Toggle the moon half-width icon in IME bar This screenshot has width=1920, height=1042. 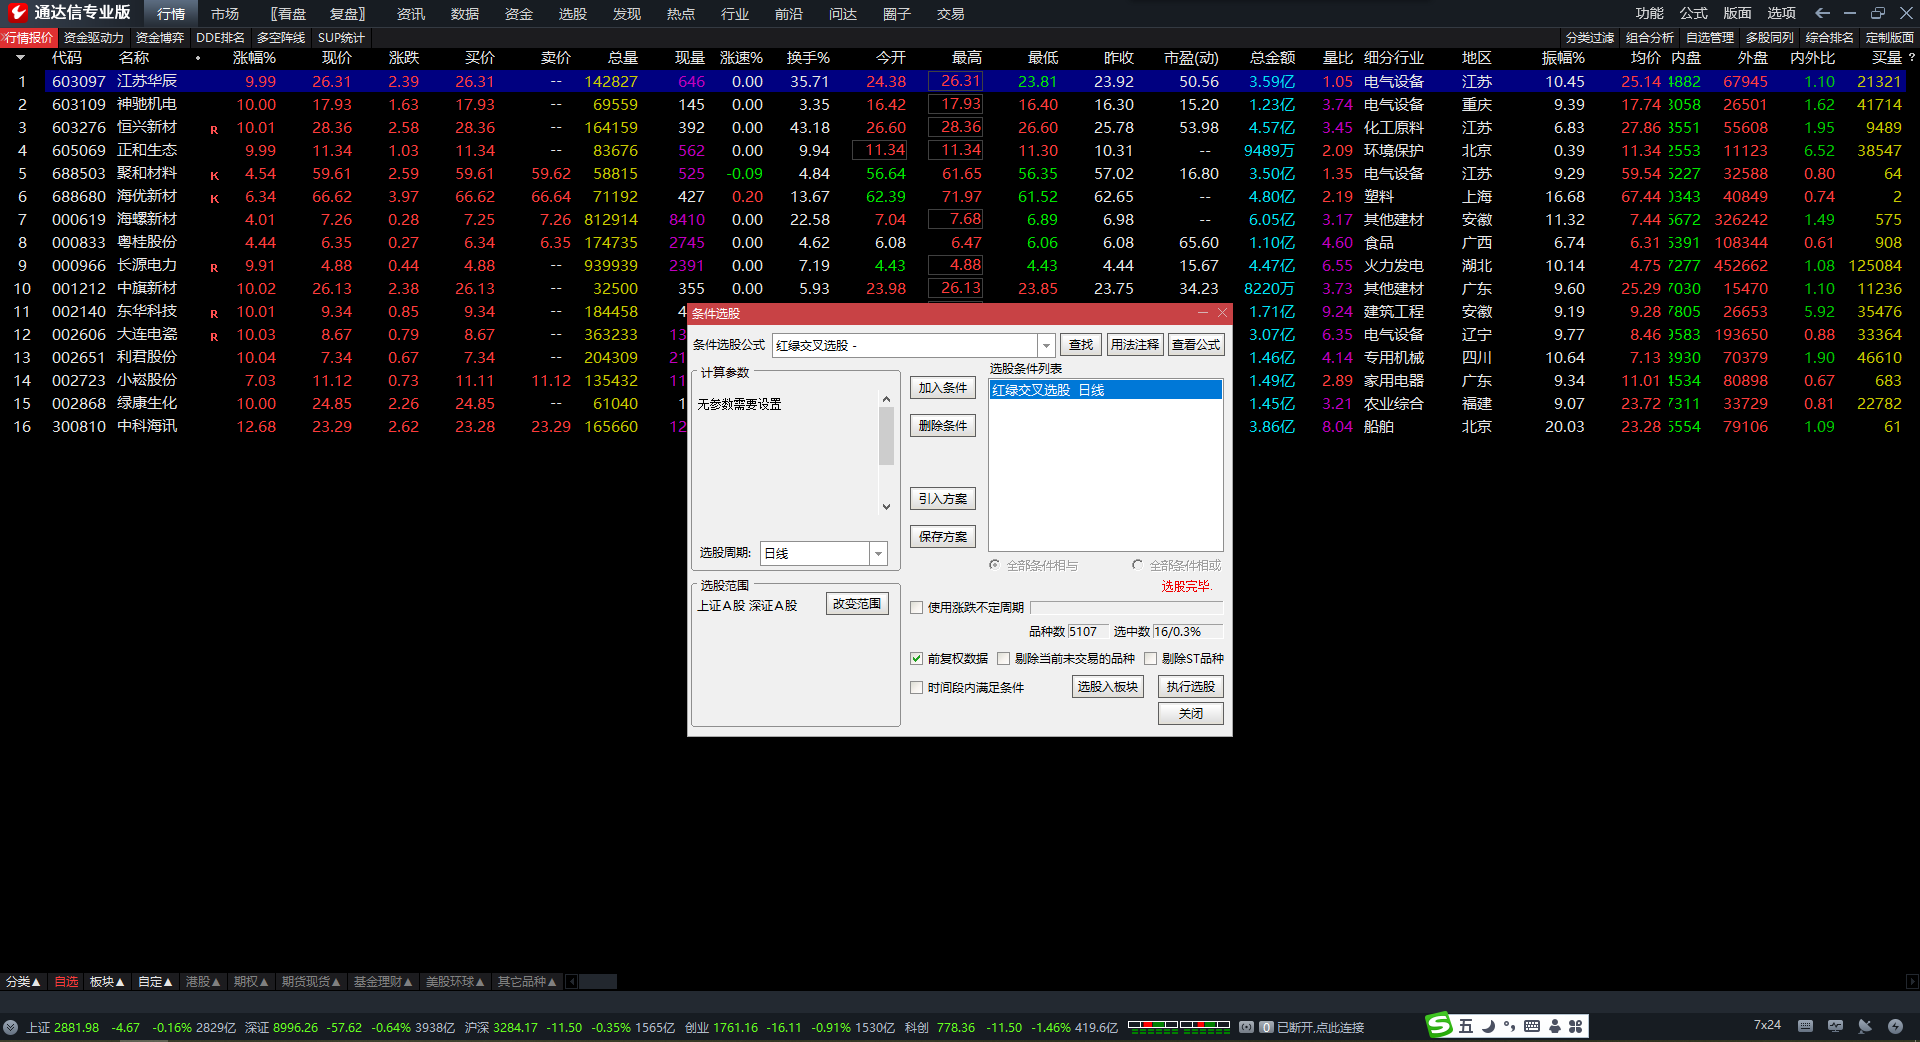1488,1026
